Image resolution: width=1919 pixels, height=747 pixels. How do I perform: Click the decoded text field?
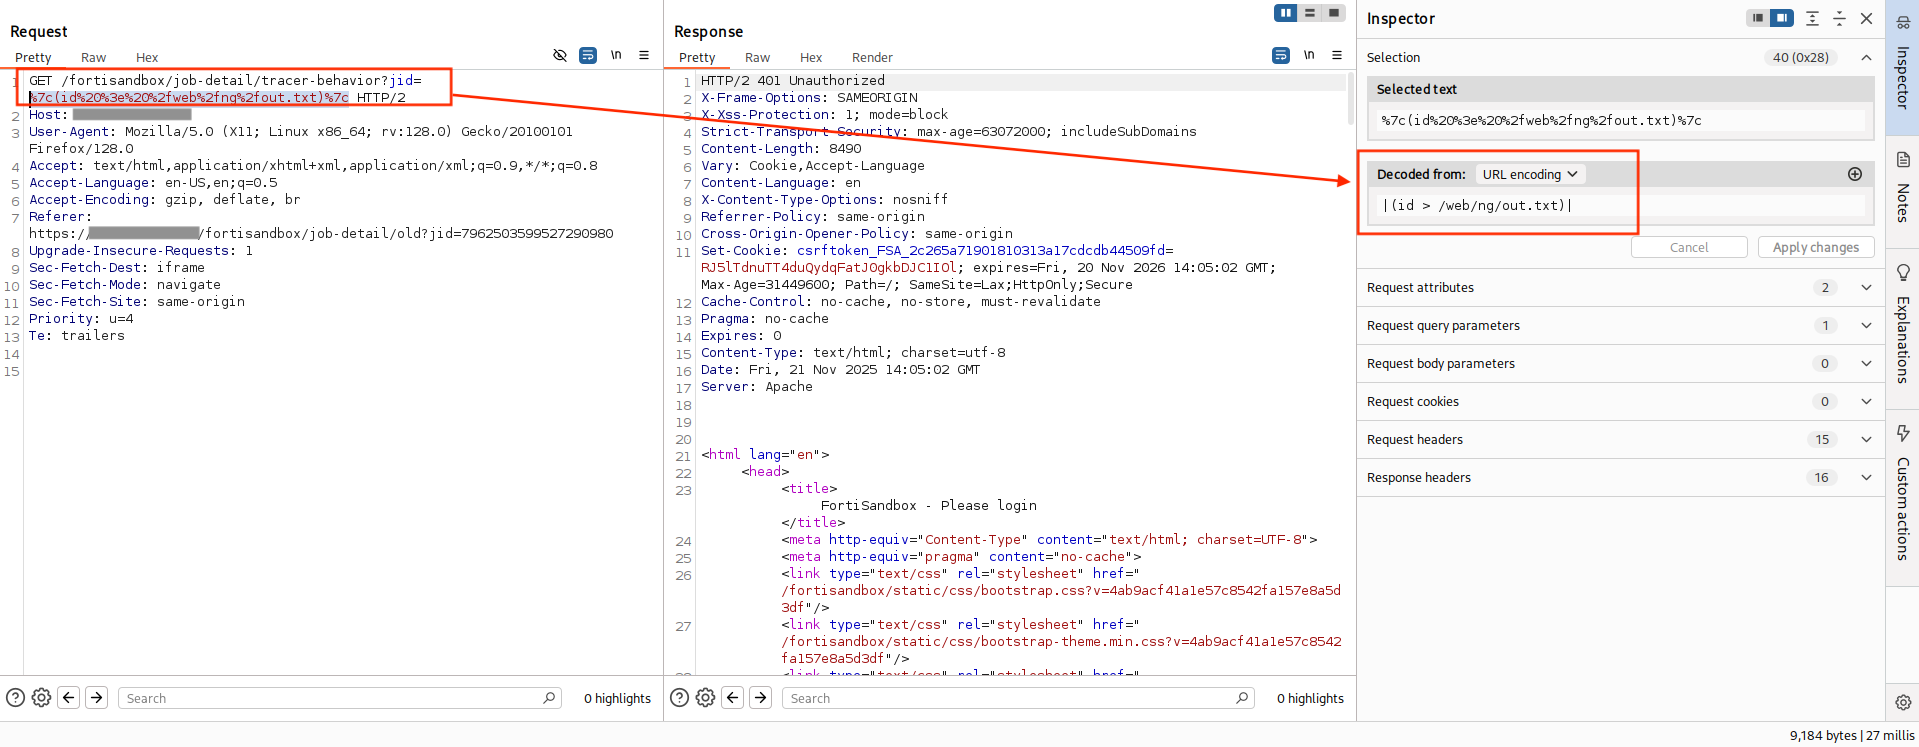point(1619,205)
